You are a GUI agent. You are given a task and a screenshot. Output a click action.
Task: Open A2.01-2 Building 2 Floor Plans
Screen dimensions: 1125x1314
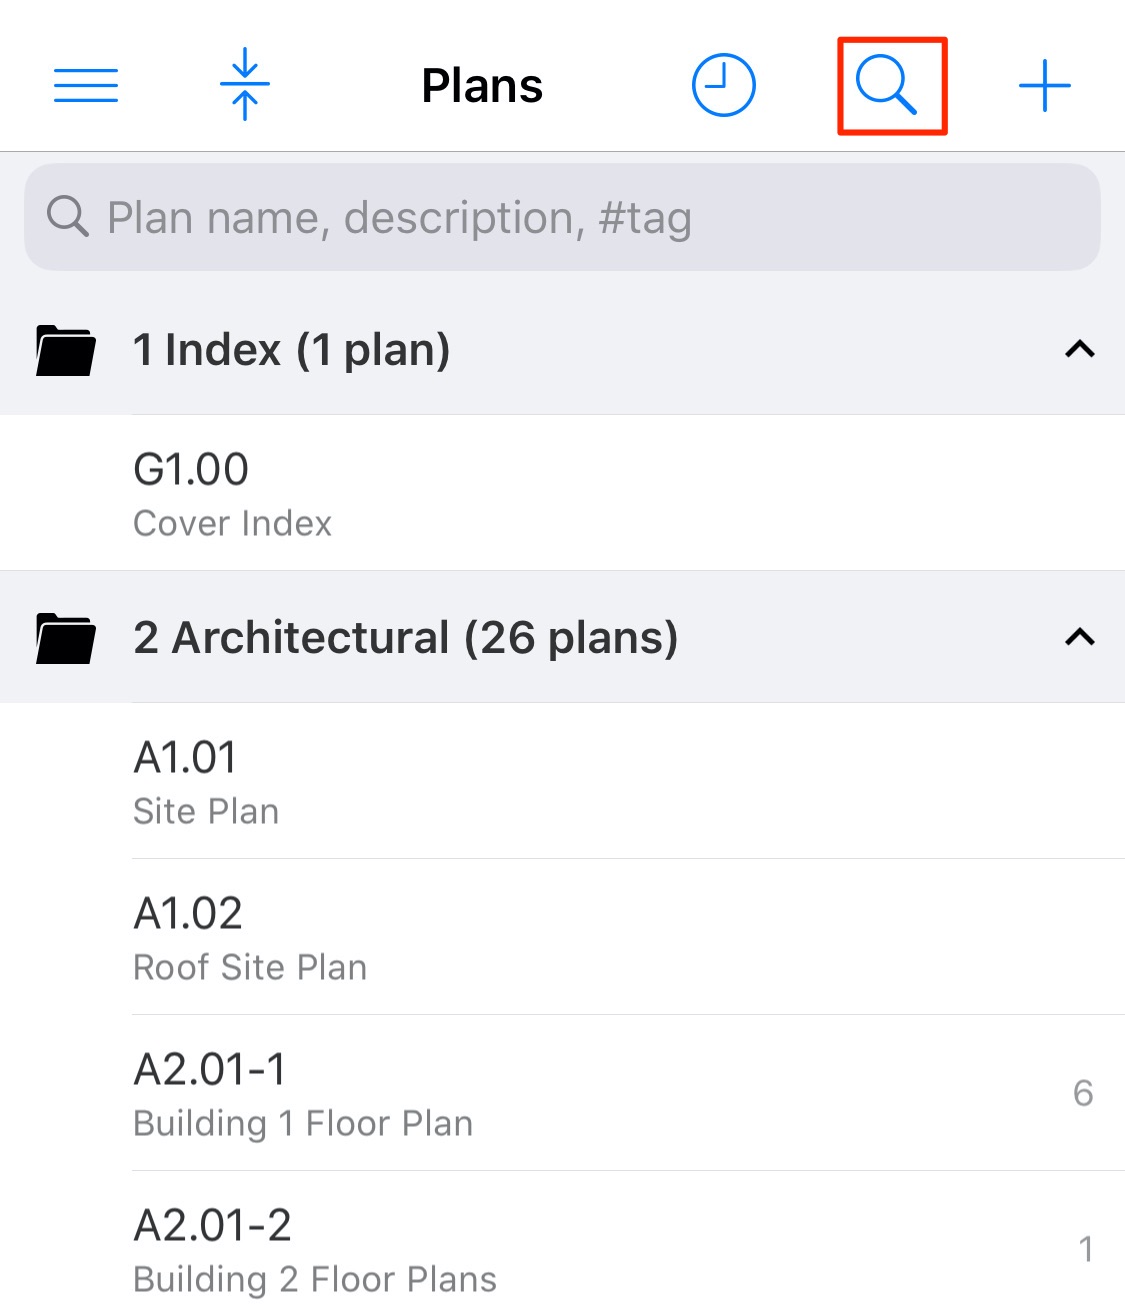tap(315, 1249)
